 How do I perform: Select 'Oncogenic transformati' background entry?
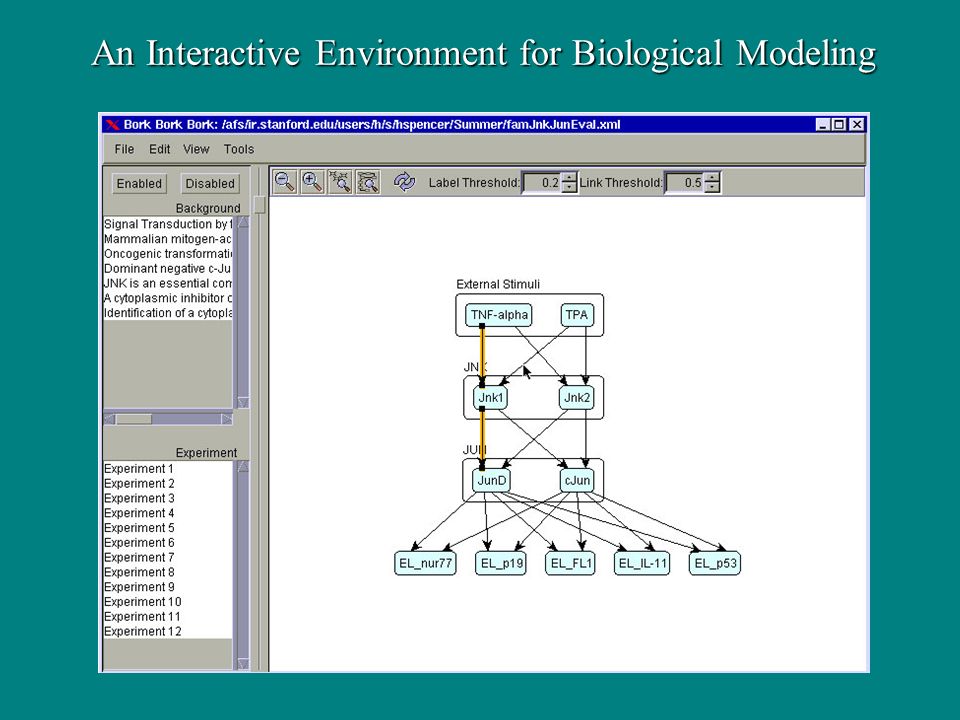(x=168, y=253)
